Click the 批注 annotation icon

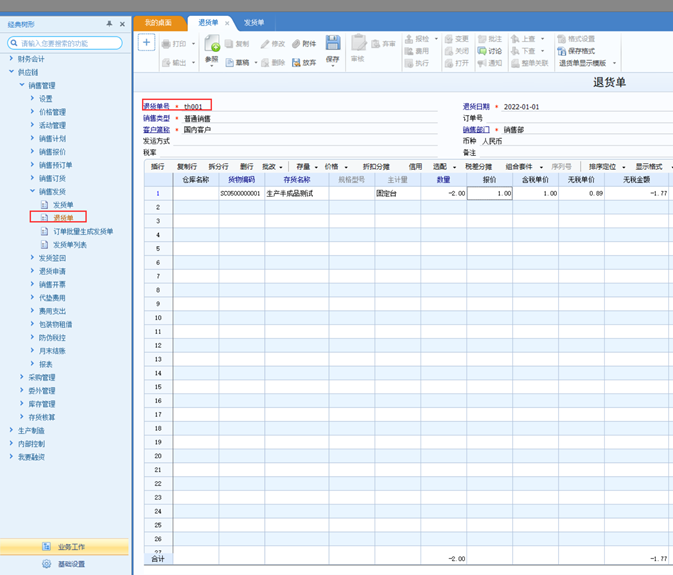click(x=482, y=39)
